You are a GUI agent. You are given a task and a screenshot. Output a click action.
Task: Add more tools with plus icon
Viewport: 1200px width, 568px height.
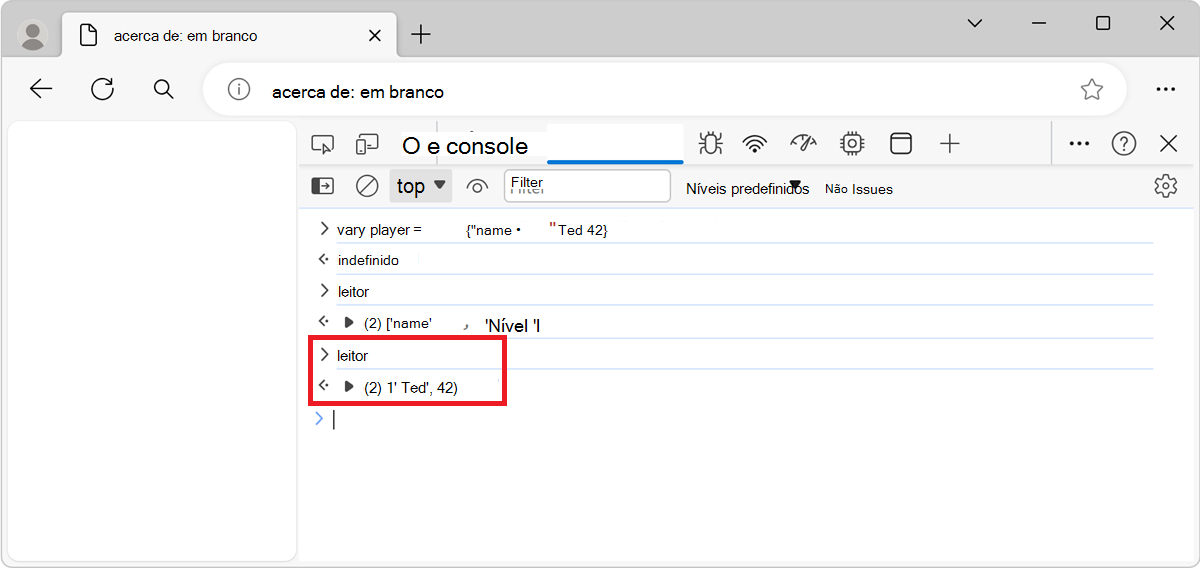tap(950, 144)
